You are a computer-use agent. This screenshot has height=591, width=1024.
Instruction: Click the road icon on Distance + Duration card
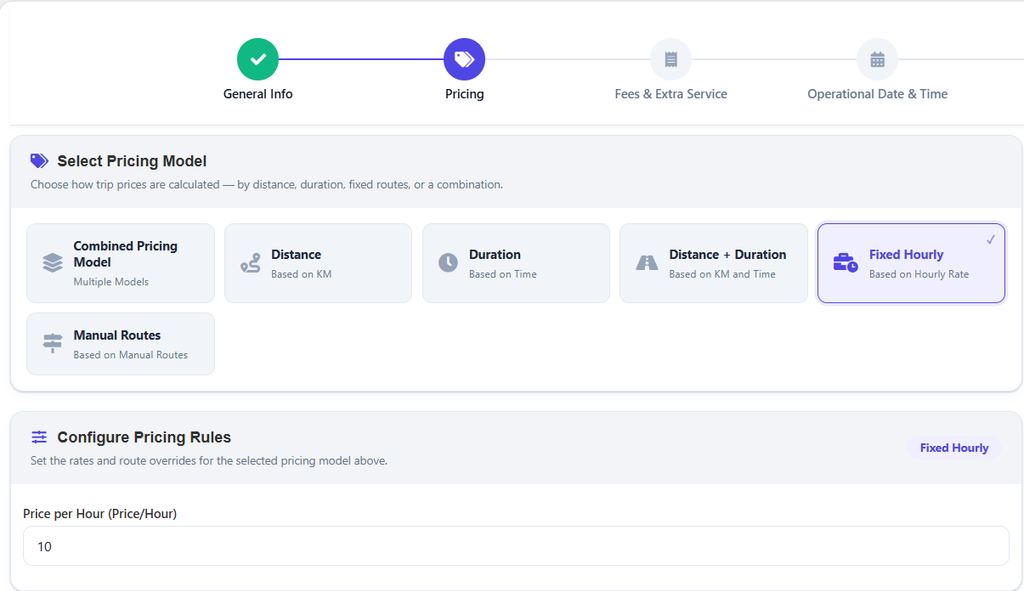coord(647,263)
